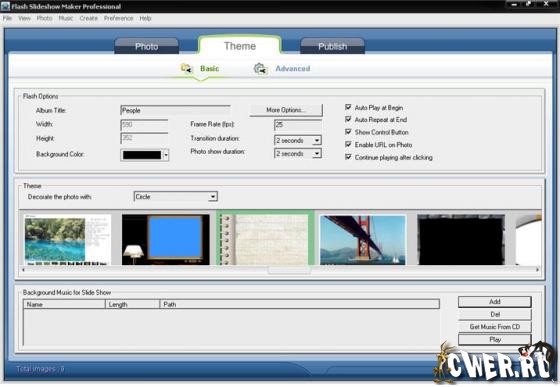
Task: Select the blue screen lamp theme thumbnail
Action: [166, 240]
